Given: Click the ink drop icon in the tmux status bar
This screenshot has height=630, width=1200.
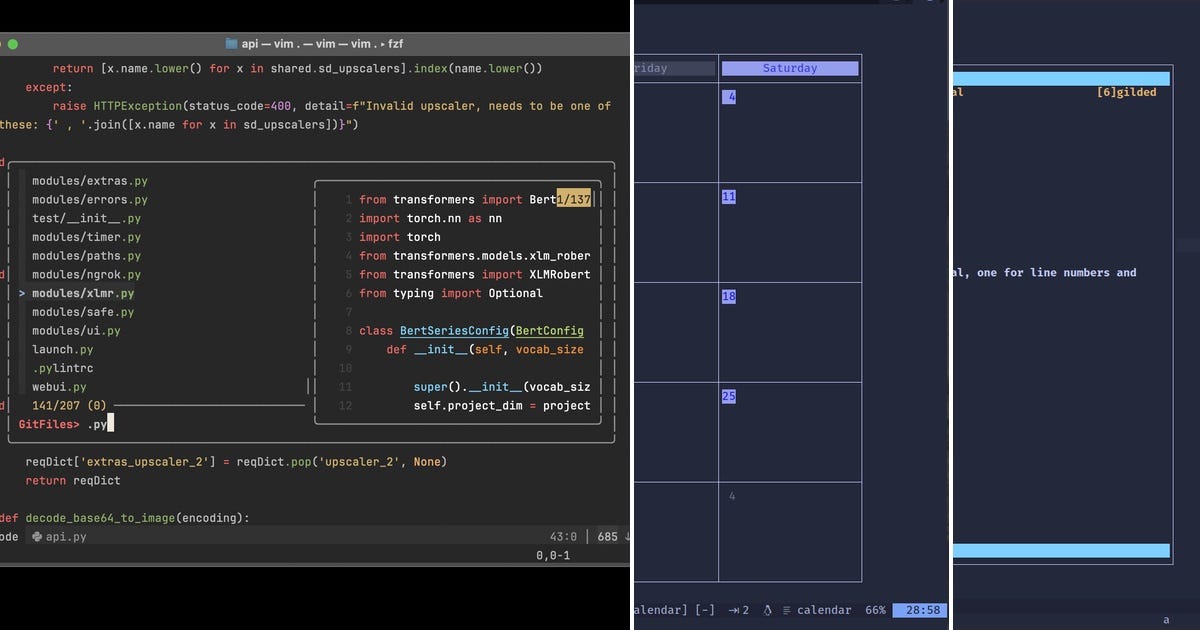Looking at the screenshot, I should [x=766, y=610].
